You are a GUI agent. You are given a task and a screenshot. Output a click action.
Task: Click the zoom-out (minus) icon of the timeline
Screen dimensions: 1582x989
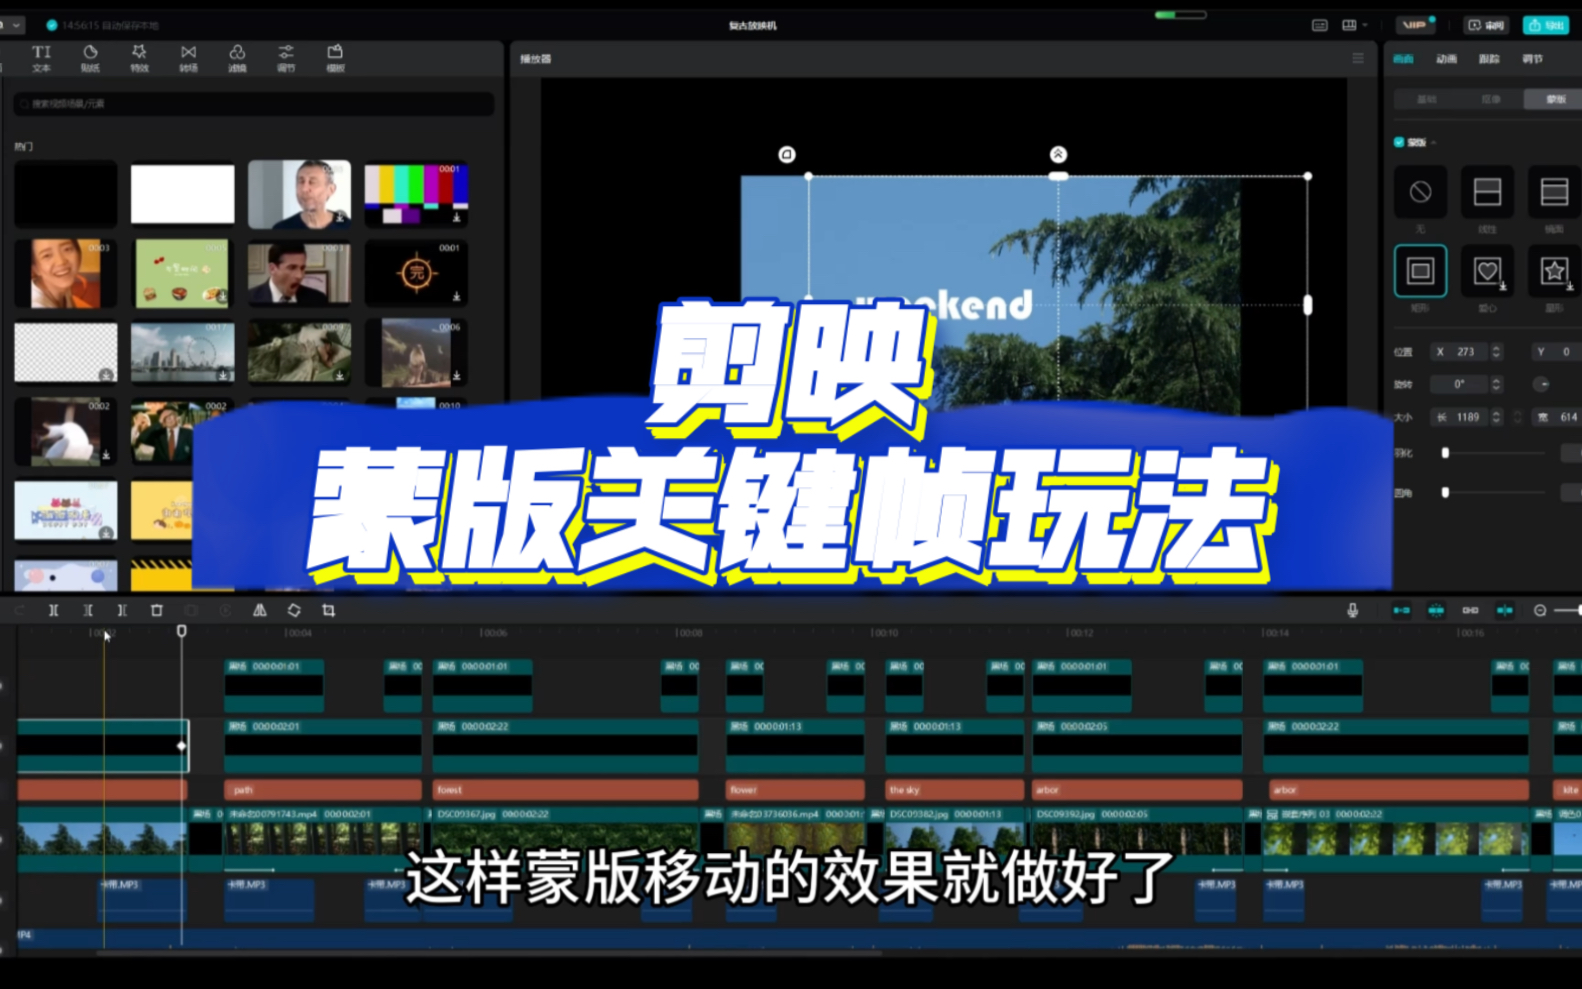click(x=1540, y=610)
